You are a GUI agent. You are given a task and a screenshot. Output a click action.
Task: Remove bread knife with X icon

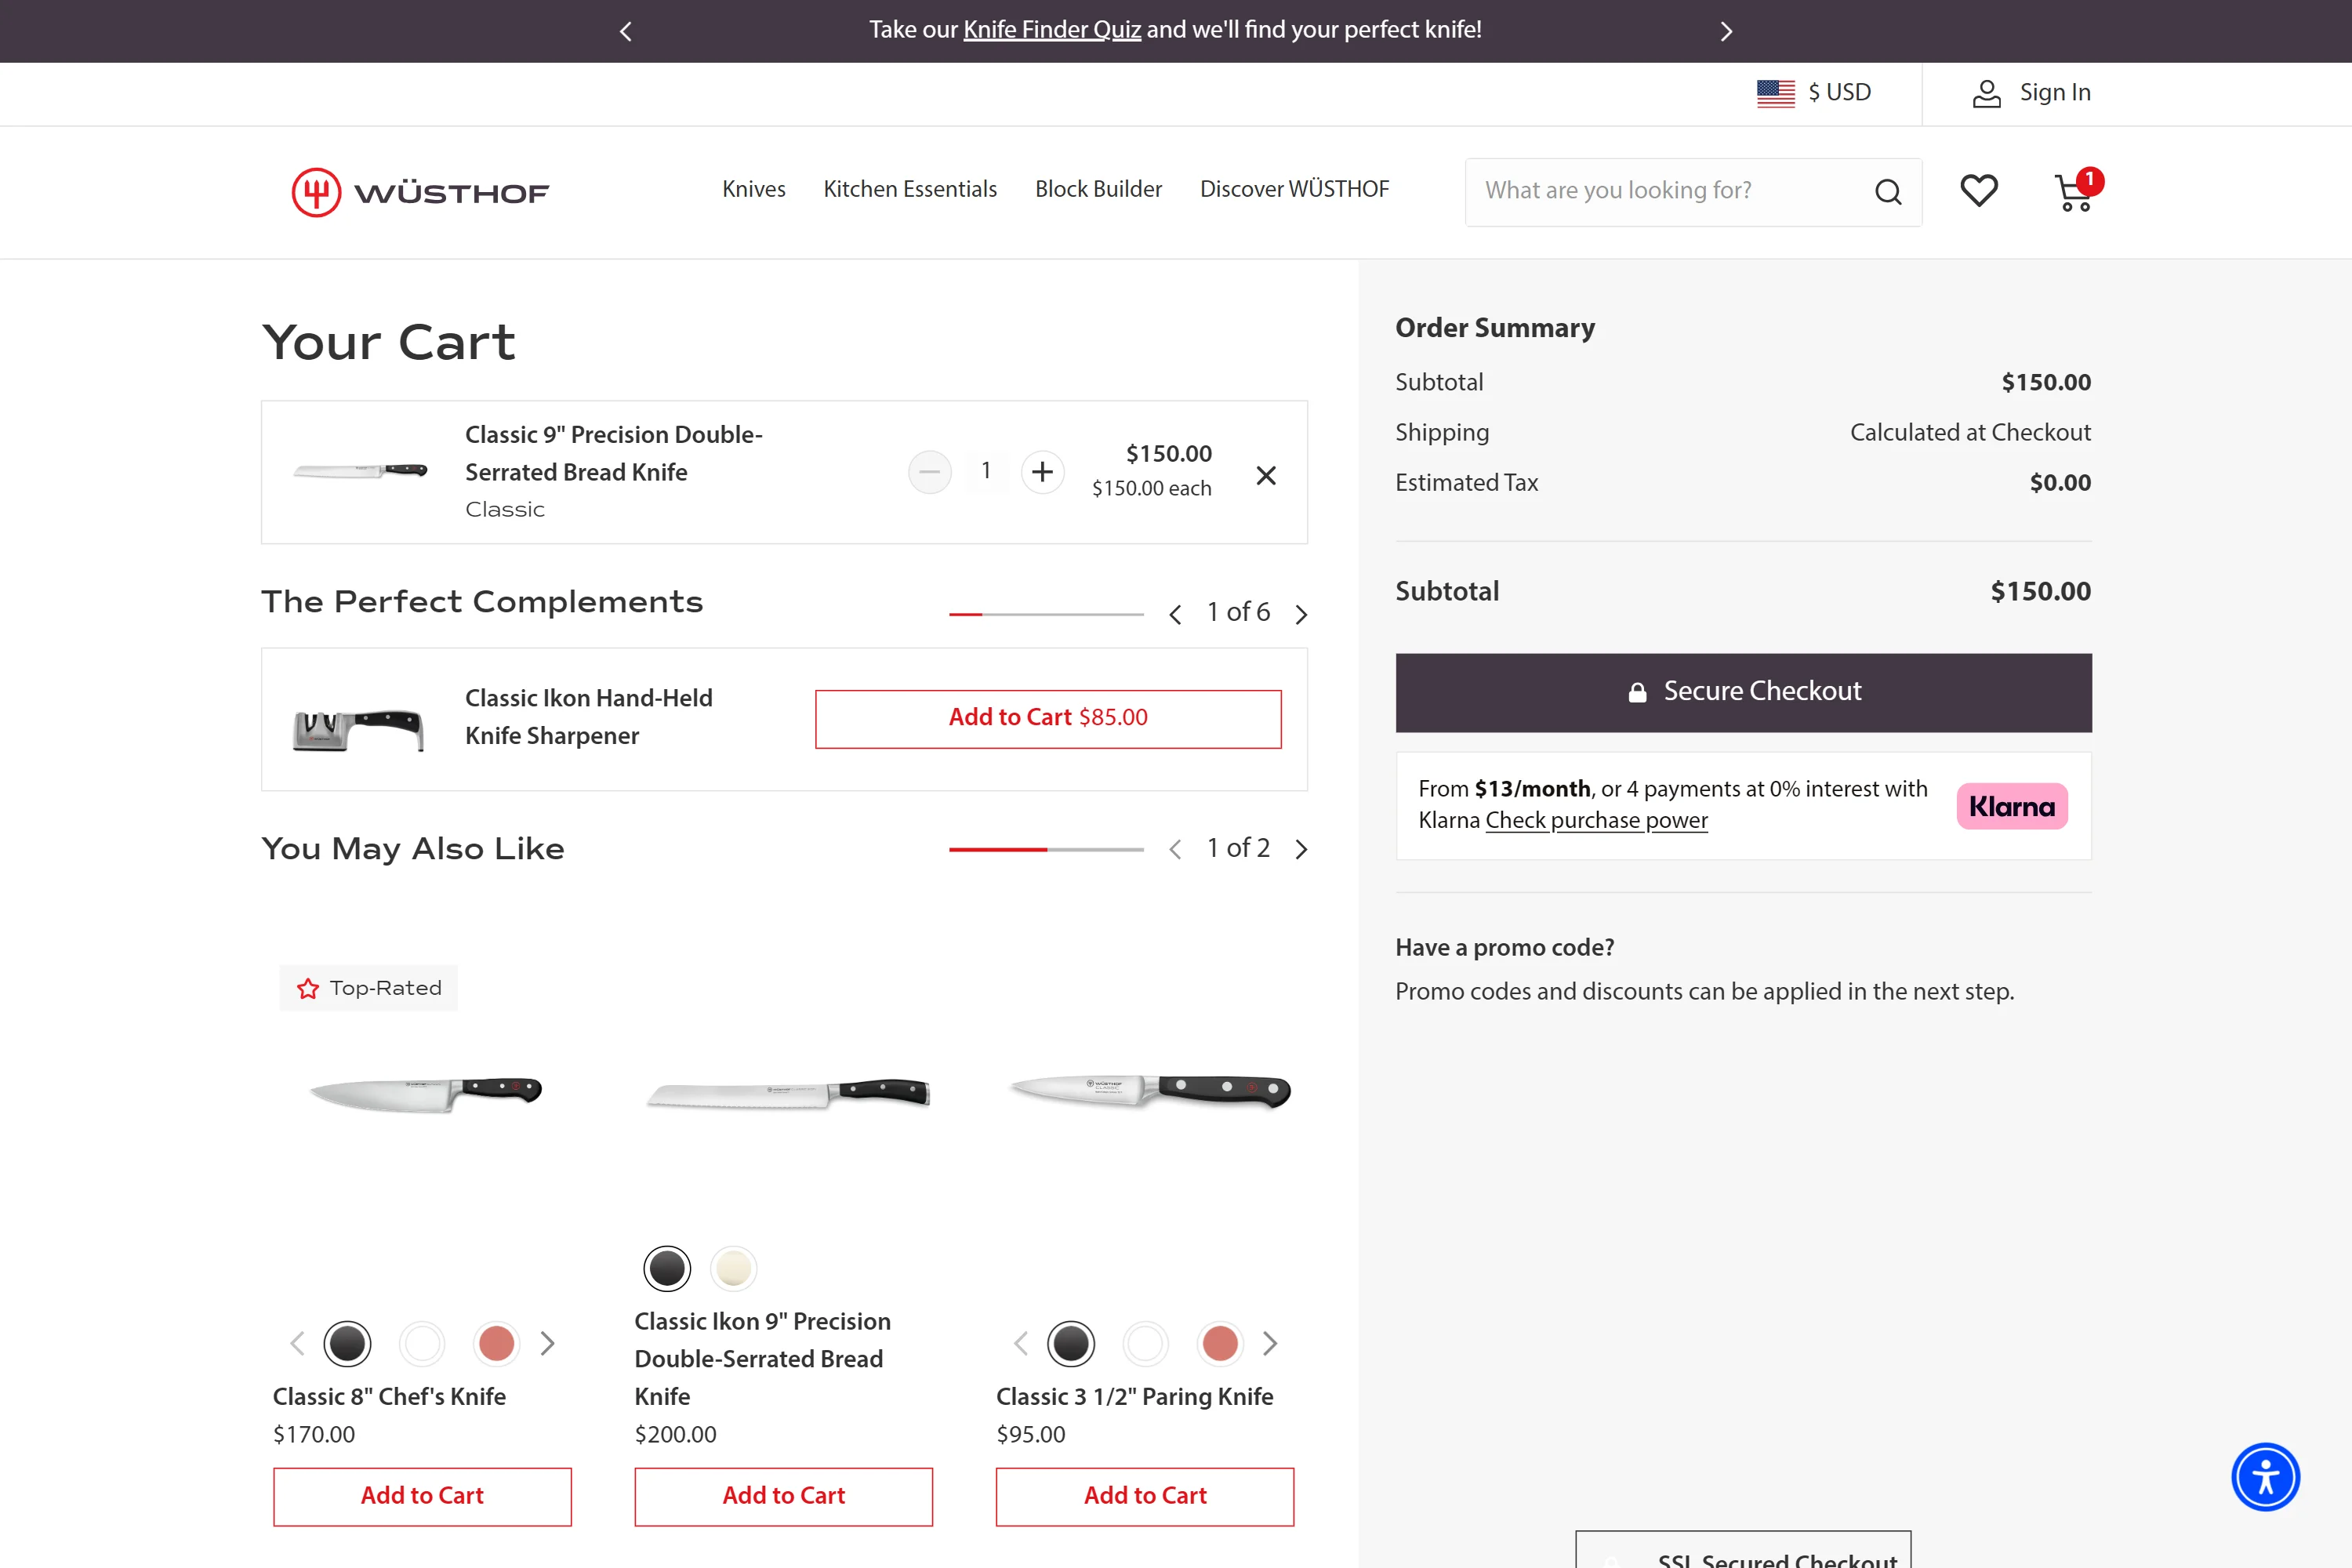(x=1265, y=475)
